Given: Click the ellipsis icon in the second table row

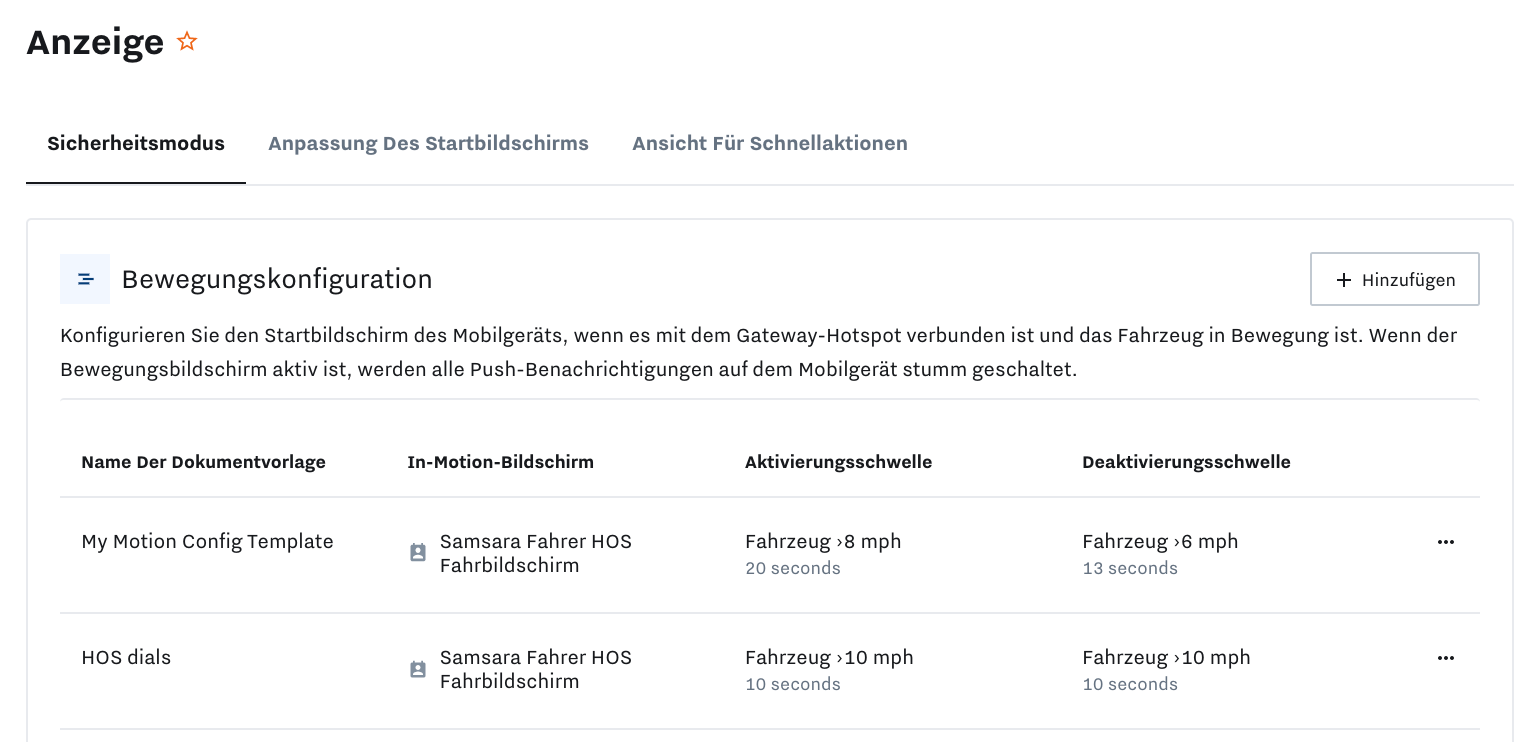Looking at the screenshot, I should coord(1445,657).
